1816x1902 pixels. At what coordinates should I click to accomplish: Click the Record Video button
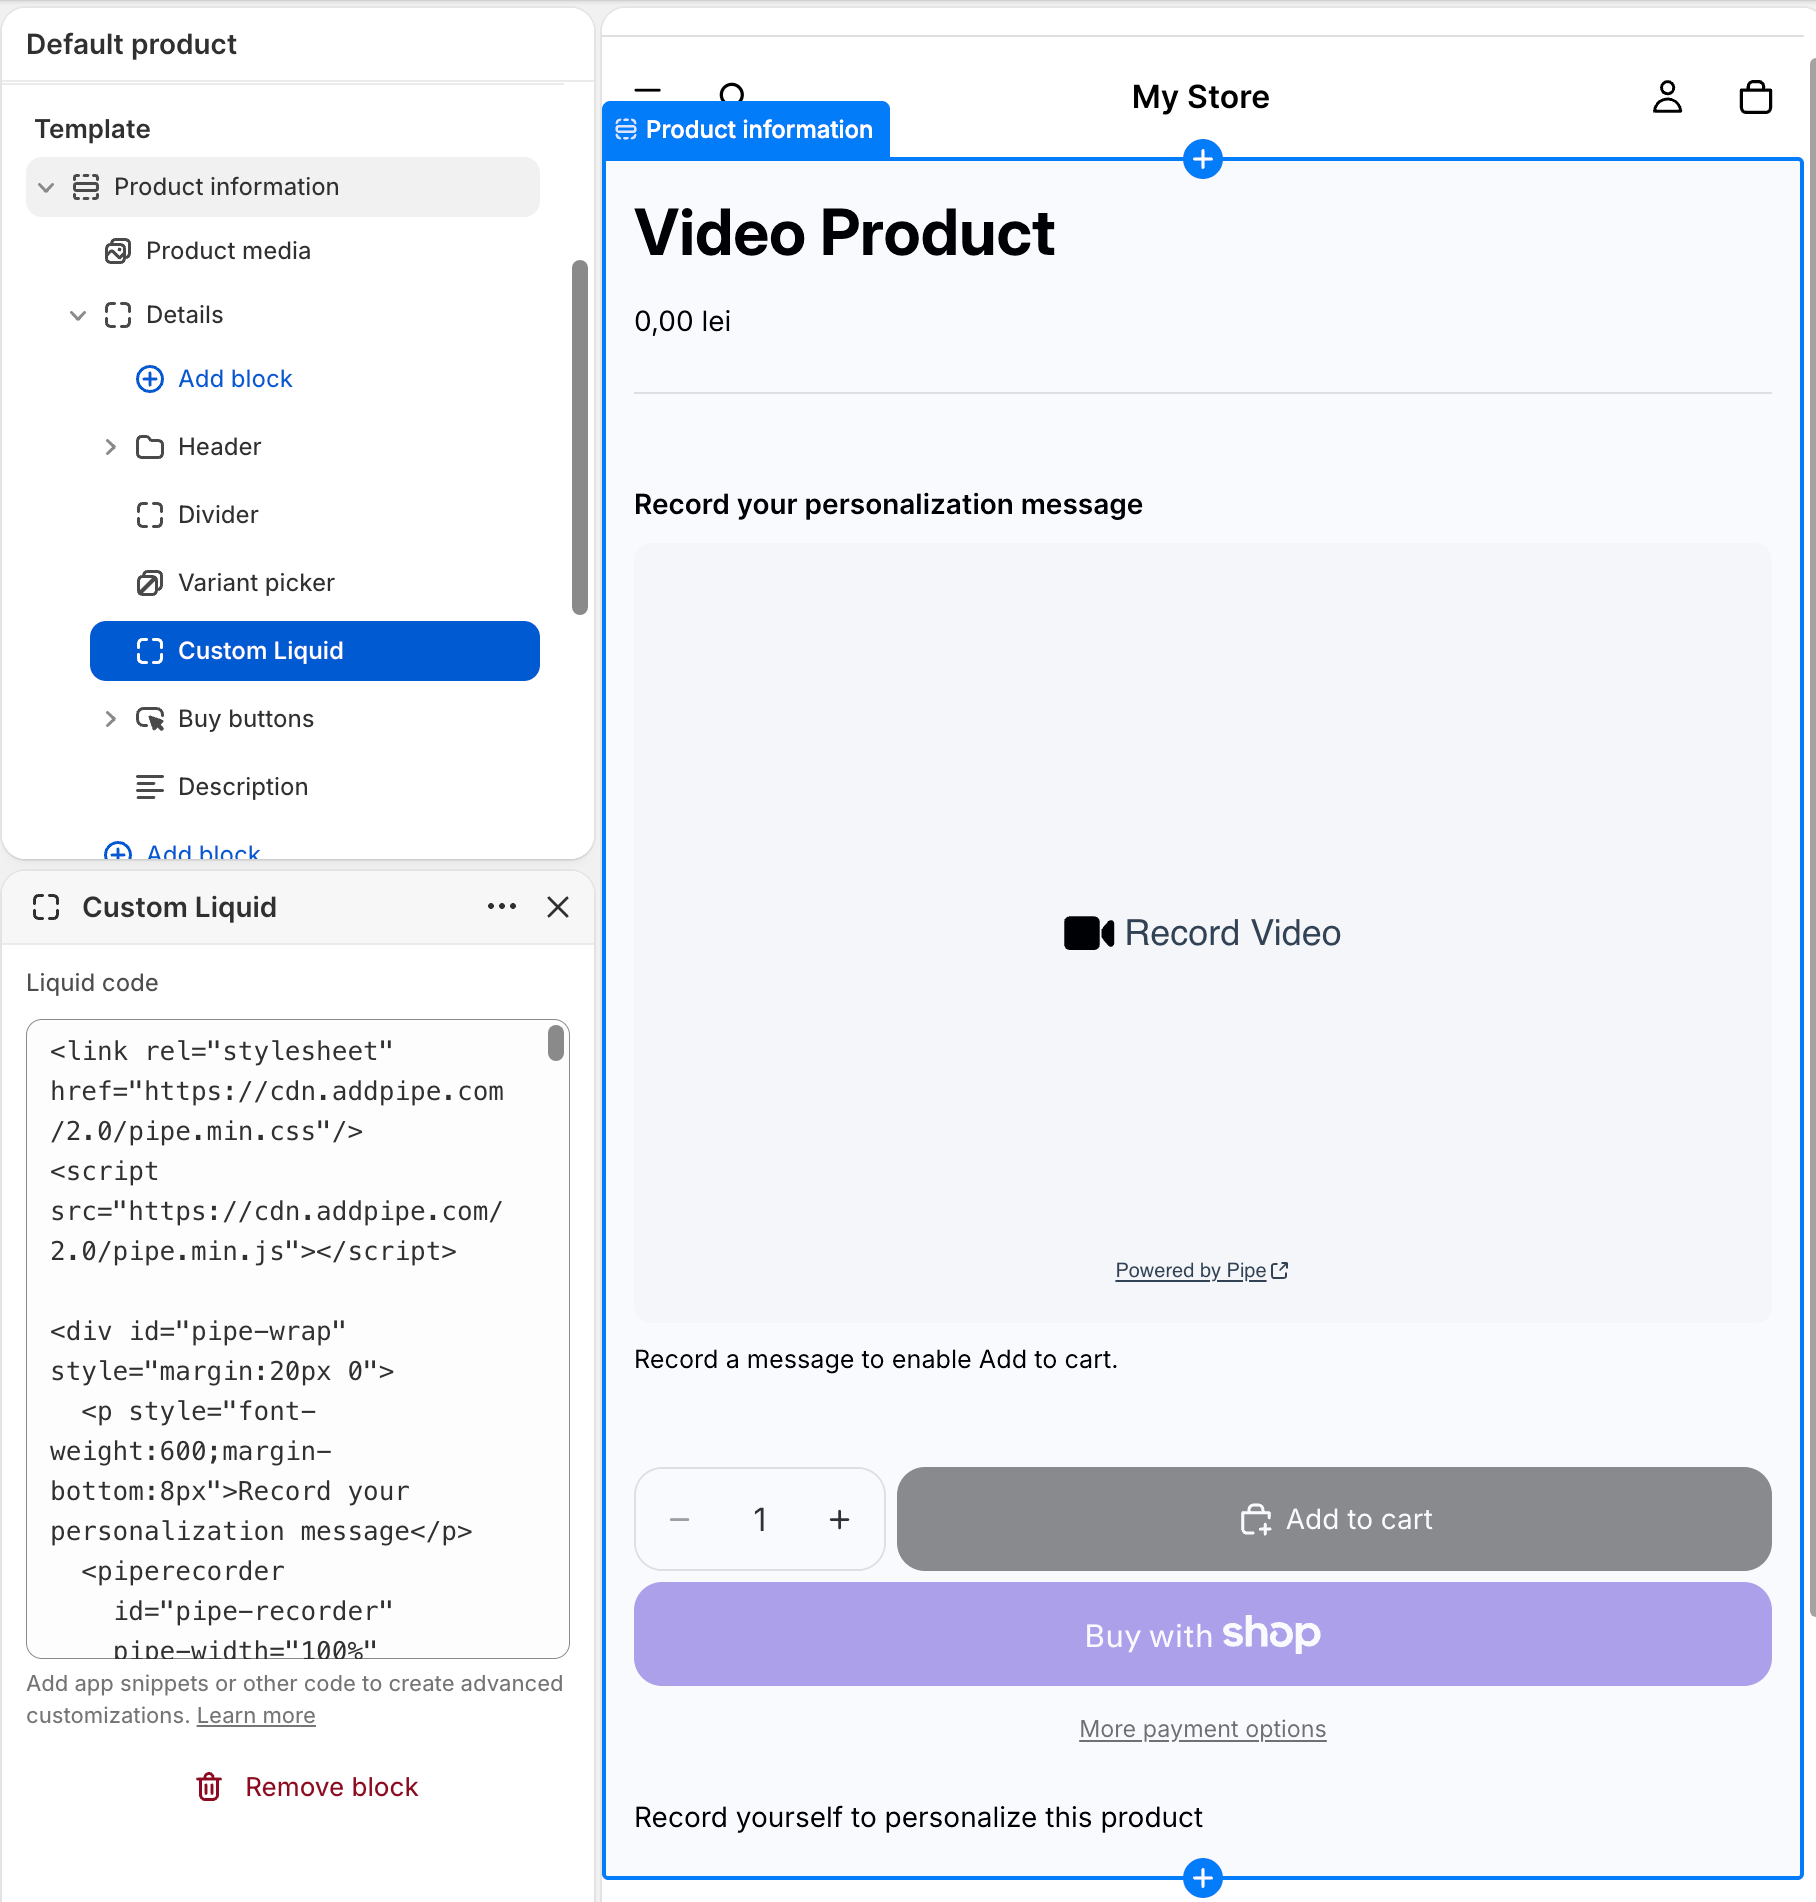coord(1203,933)
